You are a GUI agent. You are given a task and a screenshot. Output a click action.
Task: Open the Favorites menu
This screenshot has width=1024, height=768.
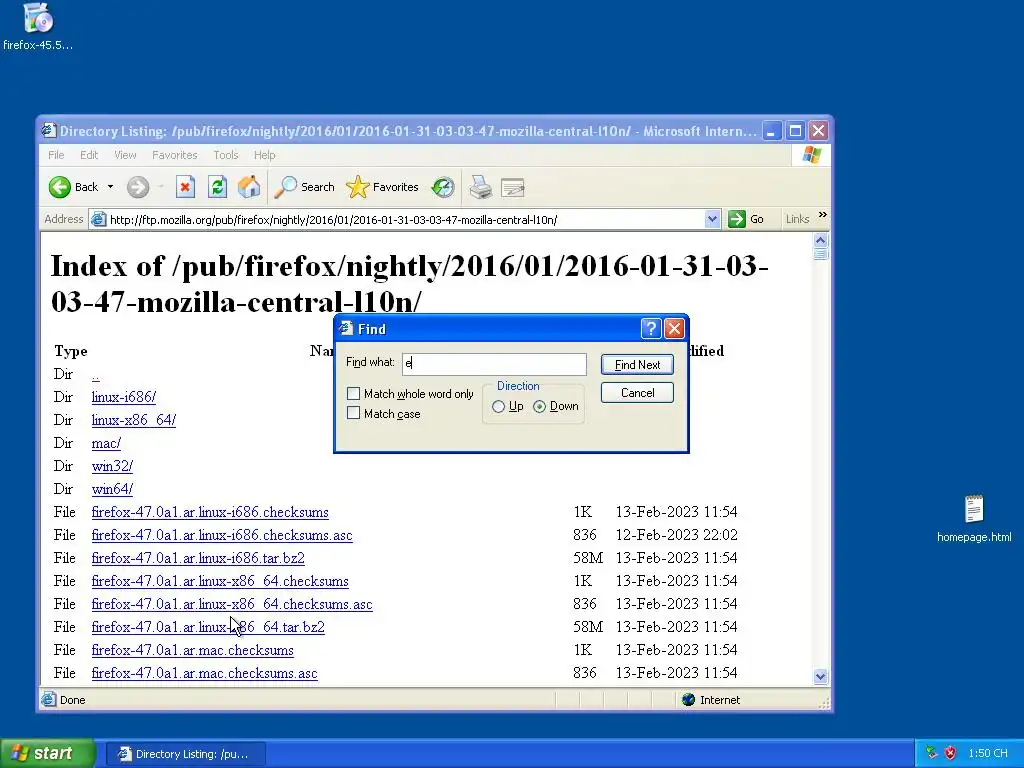point(174,155)
